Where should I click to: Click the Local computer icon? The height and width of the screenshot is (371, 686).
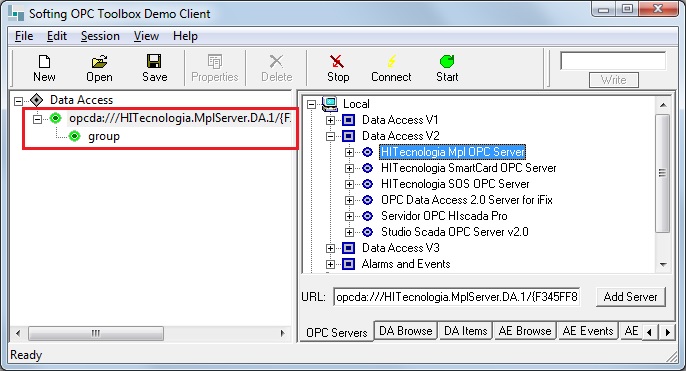tap(330, 104)
